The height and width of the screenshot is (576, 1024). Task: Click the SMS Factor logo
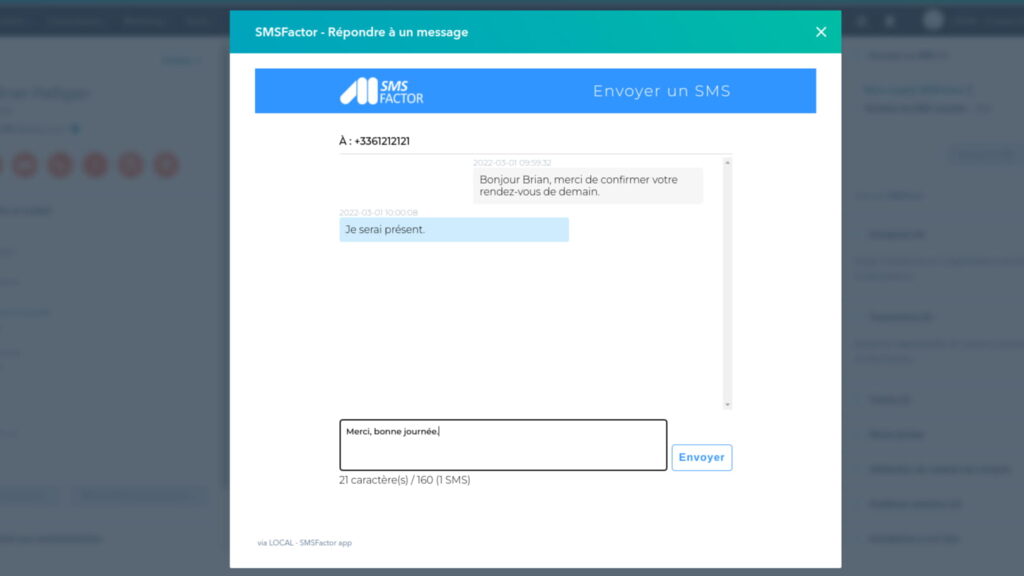click(x=381, y=91)
